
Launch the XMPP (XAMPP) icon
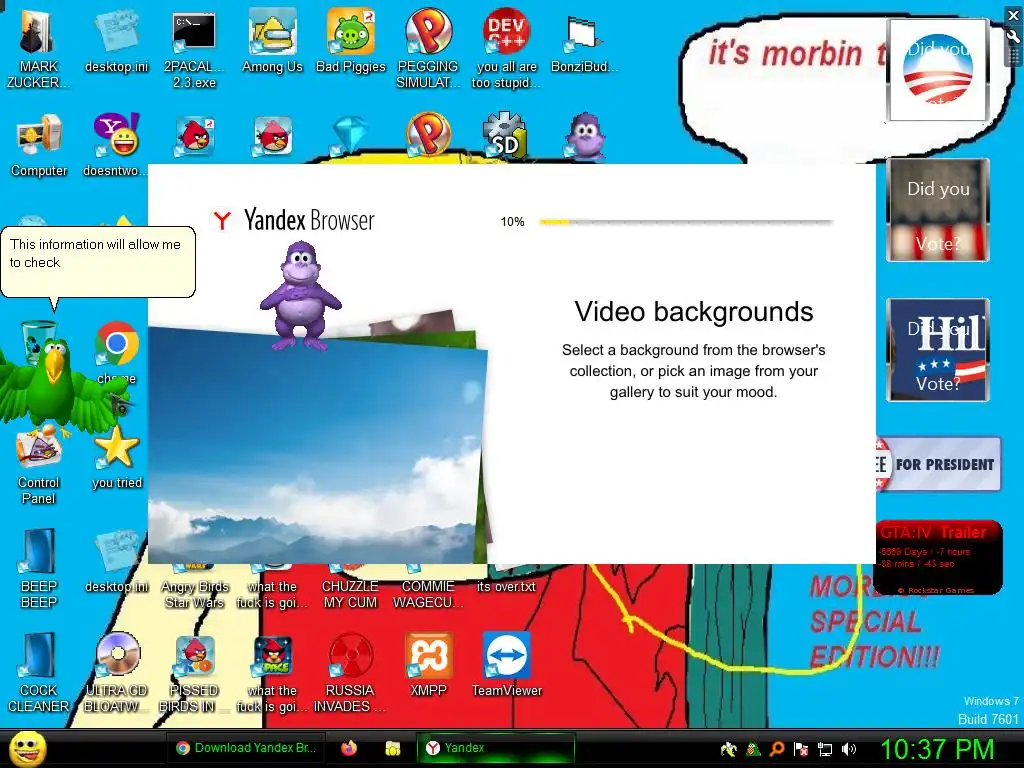tap(428, 665)
